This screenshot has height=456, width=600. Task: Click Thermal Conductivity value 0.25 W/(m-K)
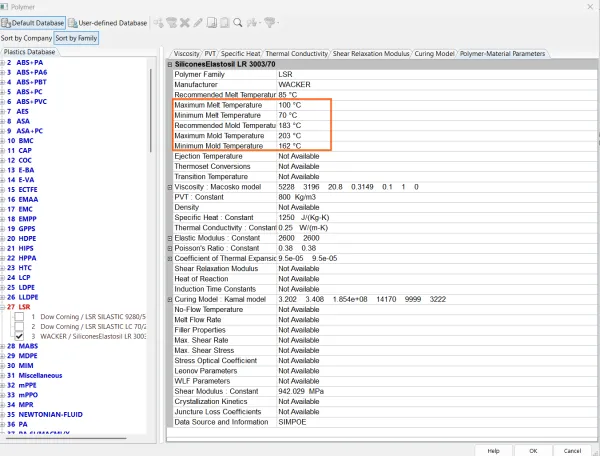coord(303,228)
